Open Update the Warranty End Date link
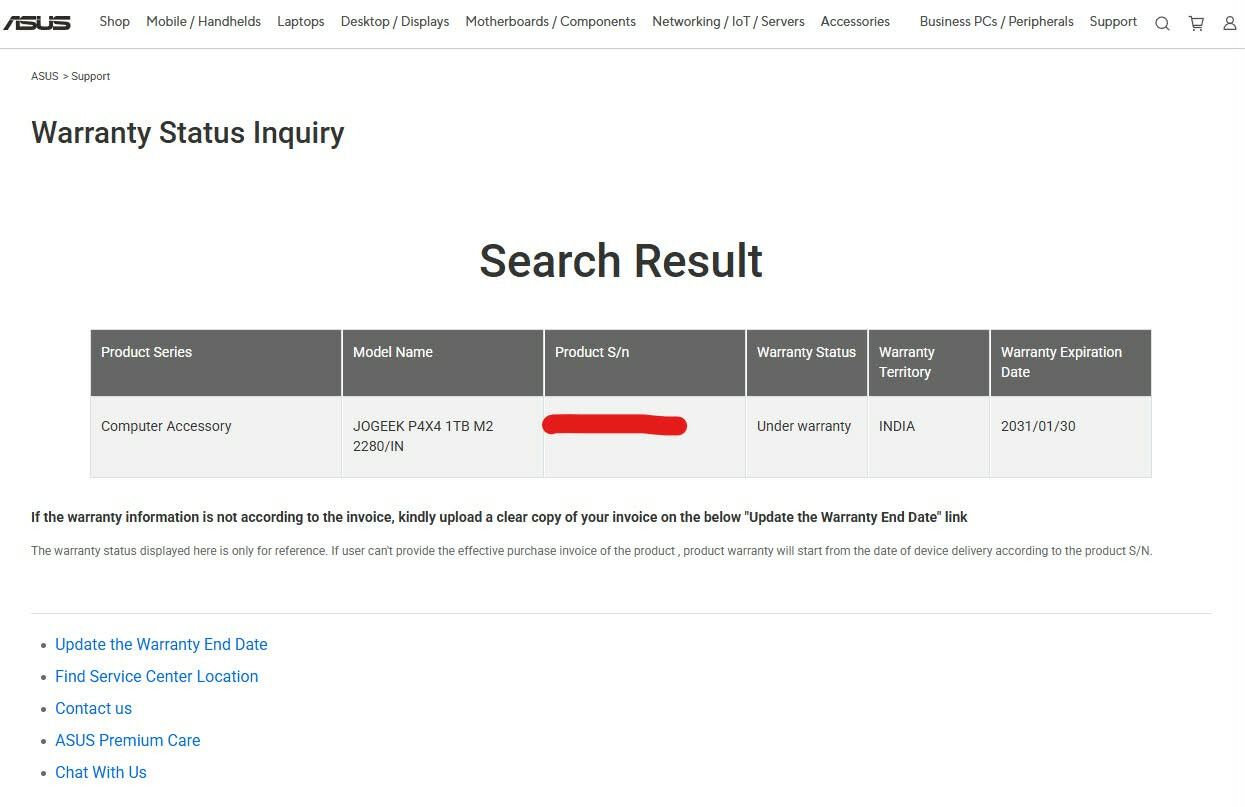This screenshot has width=1245, height=807. [161, 645]
